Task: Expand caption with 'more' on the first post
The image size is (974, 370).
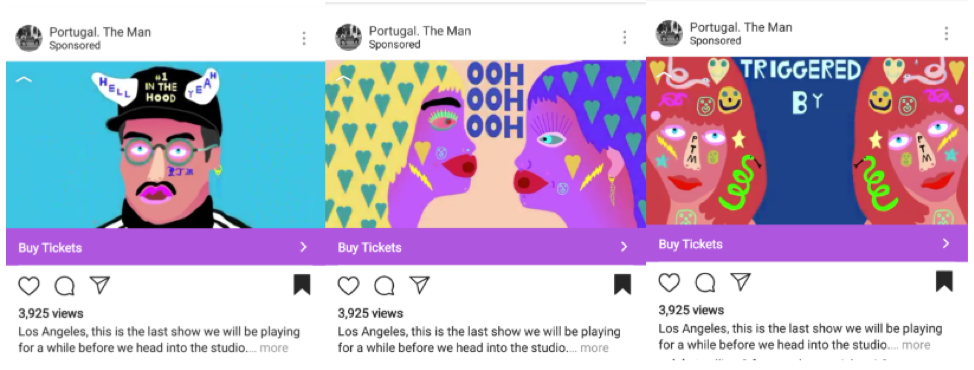Action: [x=274, y=348]
